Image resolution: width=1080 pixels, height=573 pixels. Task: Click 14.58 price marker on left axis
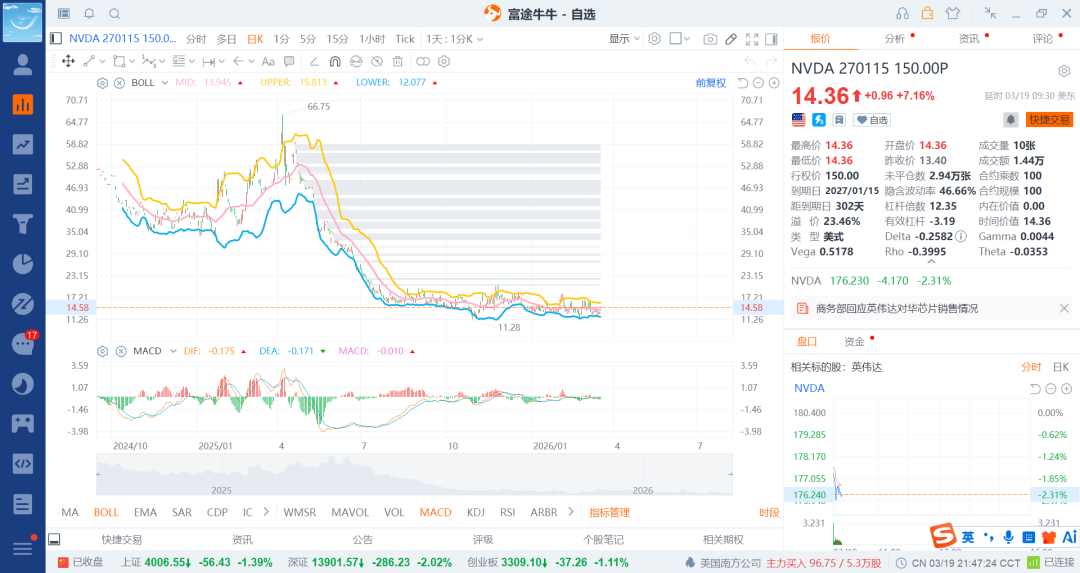77,308
